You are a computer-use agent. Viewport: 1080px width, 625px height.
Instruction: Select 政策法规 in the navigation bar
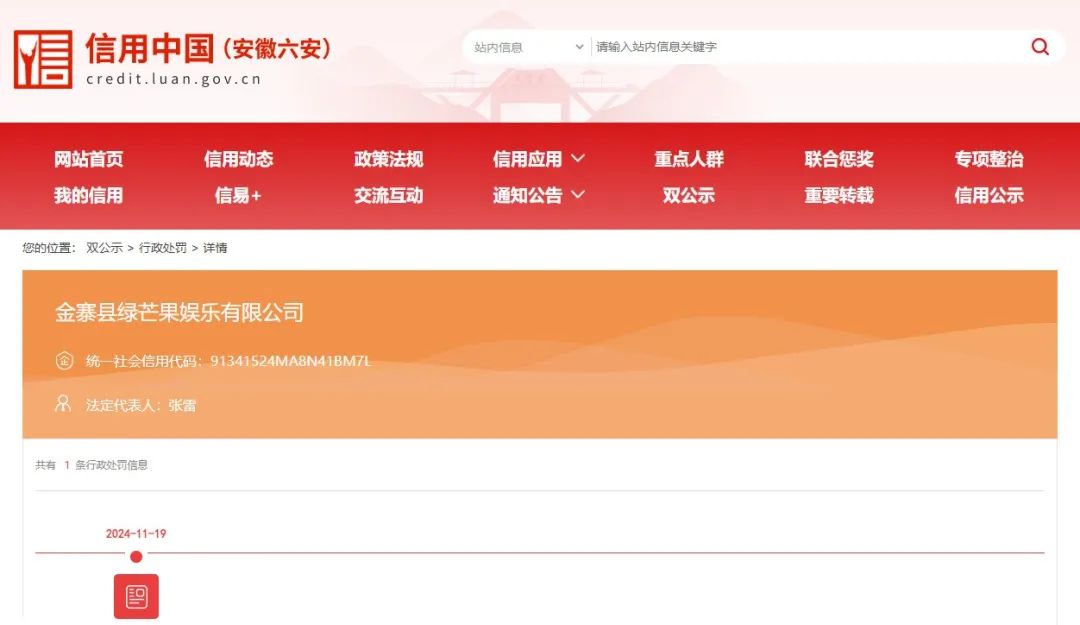click(x=388, y=159)
